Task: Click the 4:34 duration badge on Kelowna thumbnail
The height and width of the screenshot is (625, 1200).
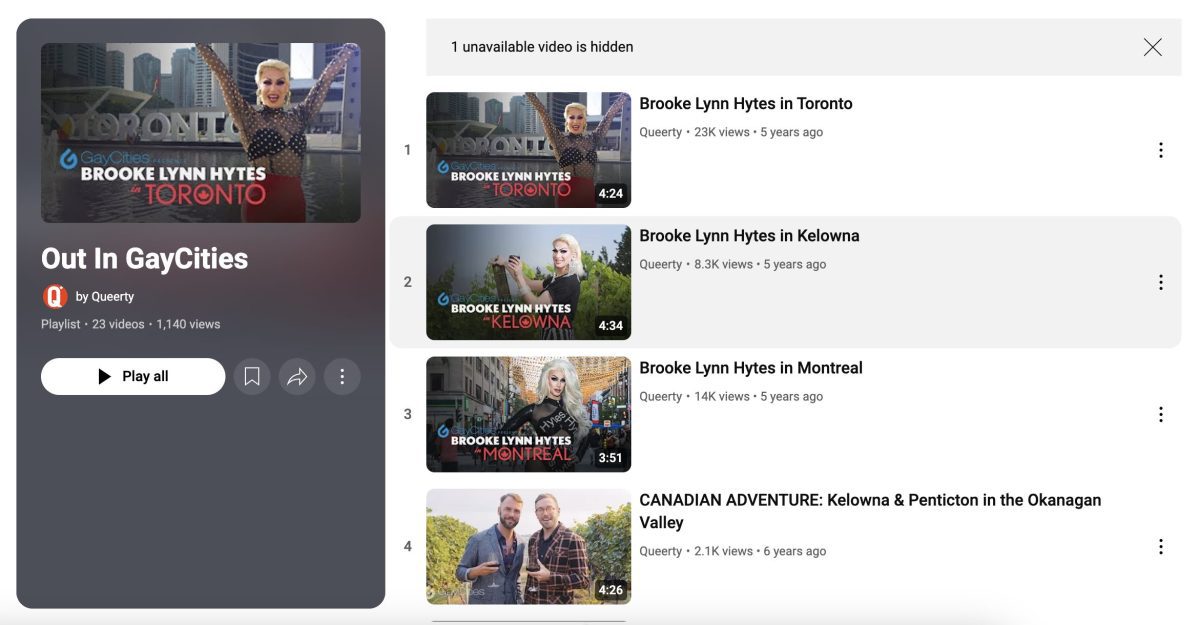Action: (x=610, y=326)
